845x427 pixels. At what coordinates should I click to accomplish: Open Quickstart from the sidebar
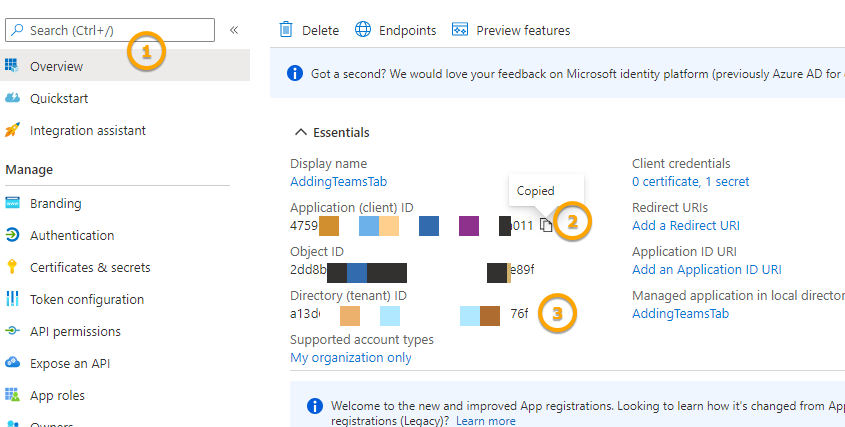point(59,98)
